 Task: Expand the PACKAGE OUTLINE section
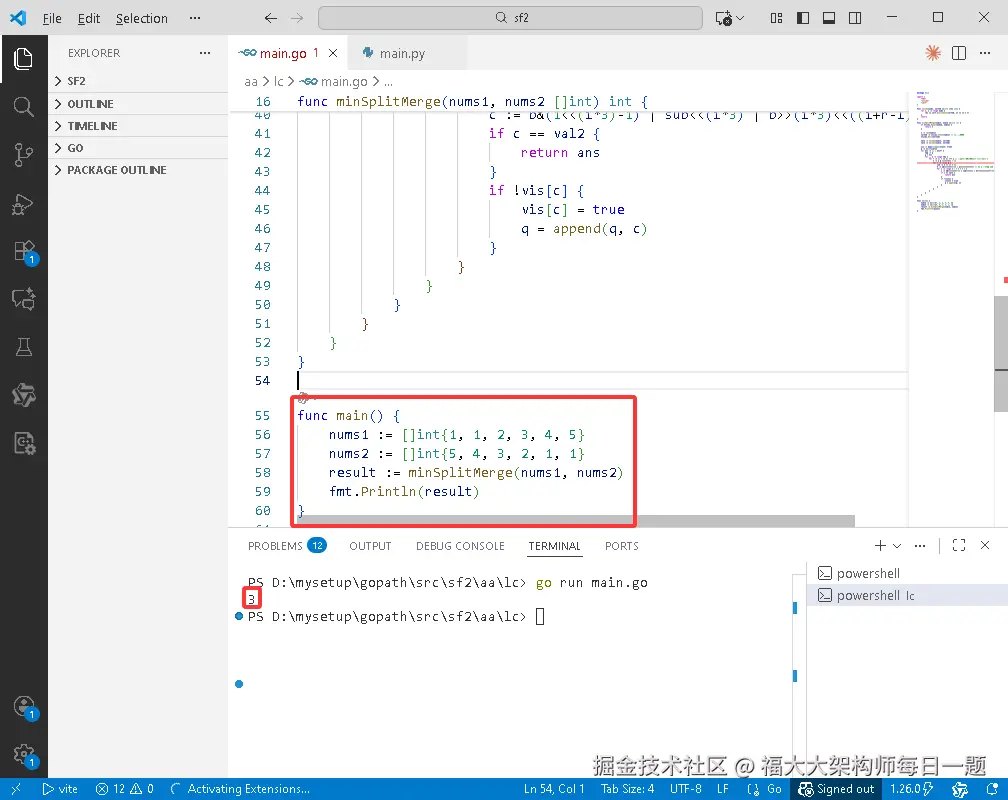click(x=138, y=170)
